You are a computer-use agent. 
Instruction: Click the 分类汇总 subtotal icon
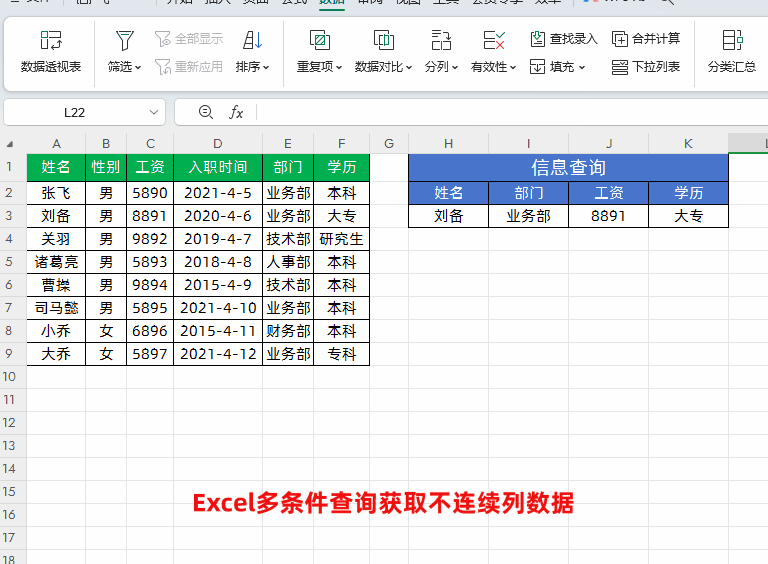(732, 40)
